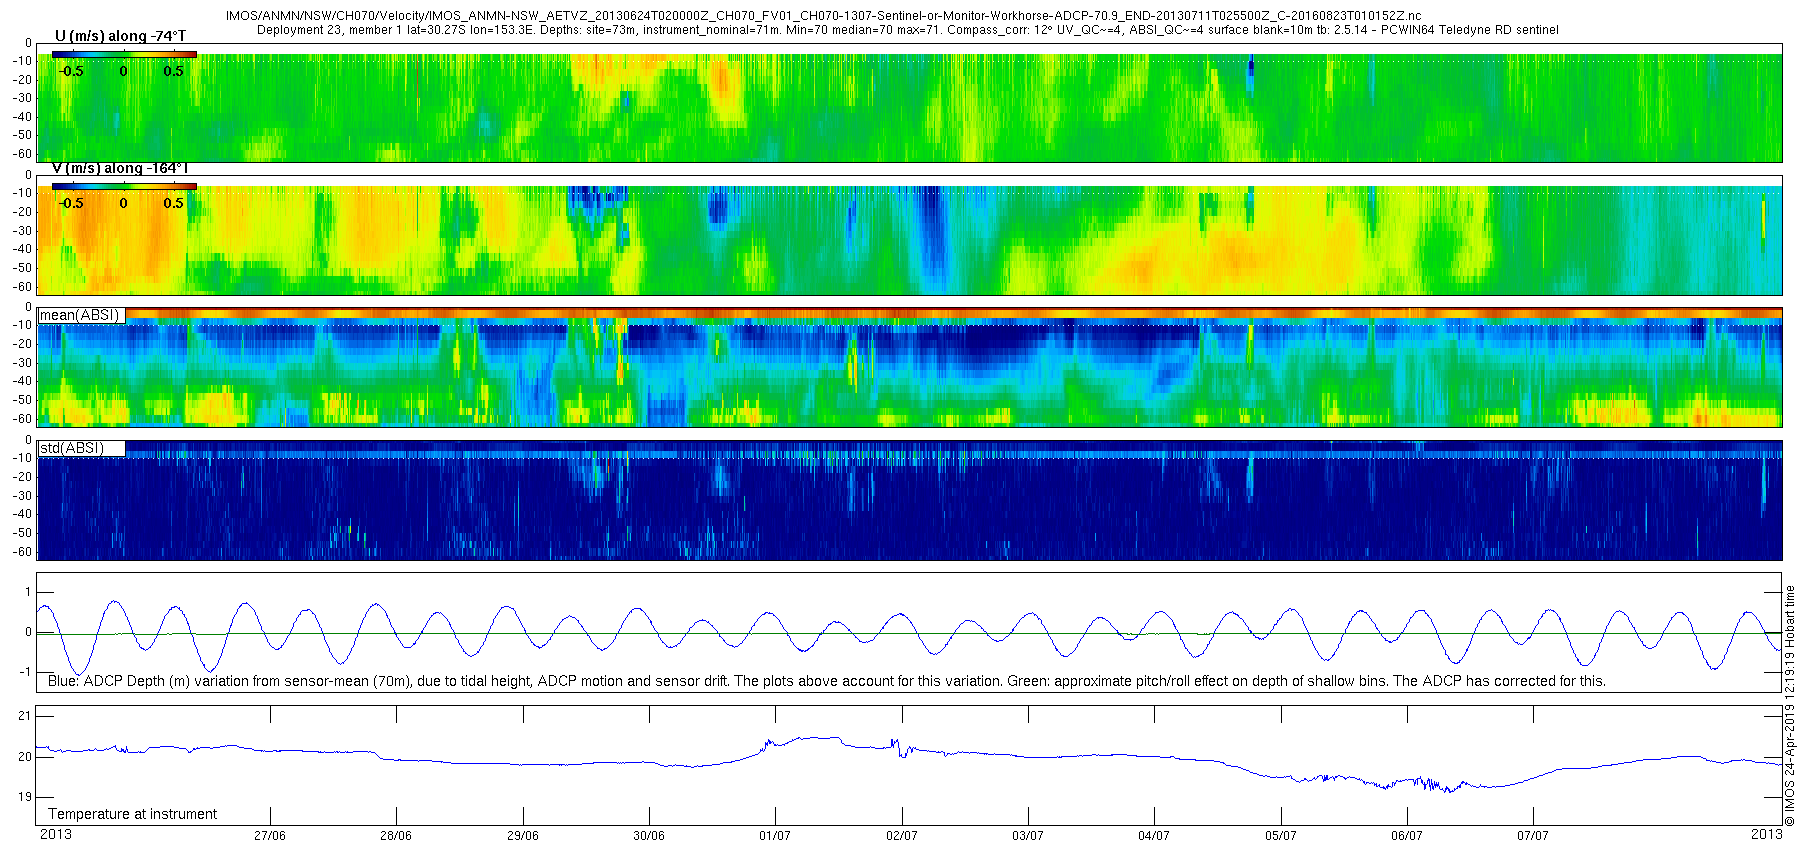Click the 27/06 date tick label

[x=270, y=836]
